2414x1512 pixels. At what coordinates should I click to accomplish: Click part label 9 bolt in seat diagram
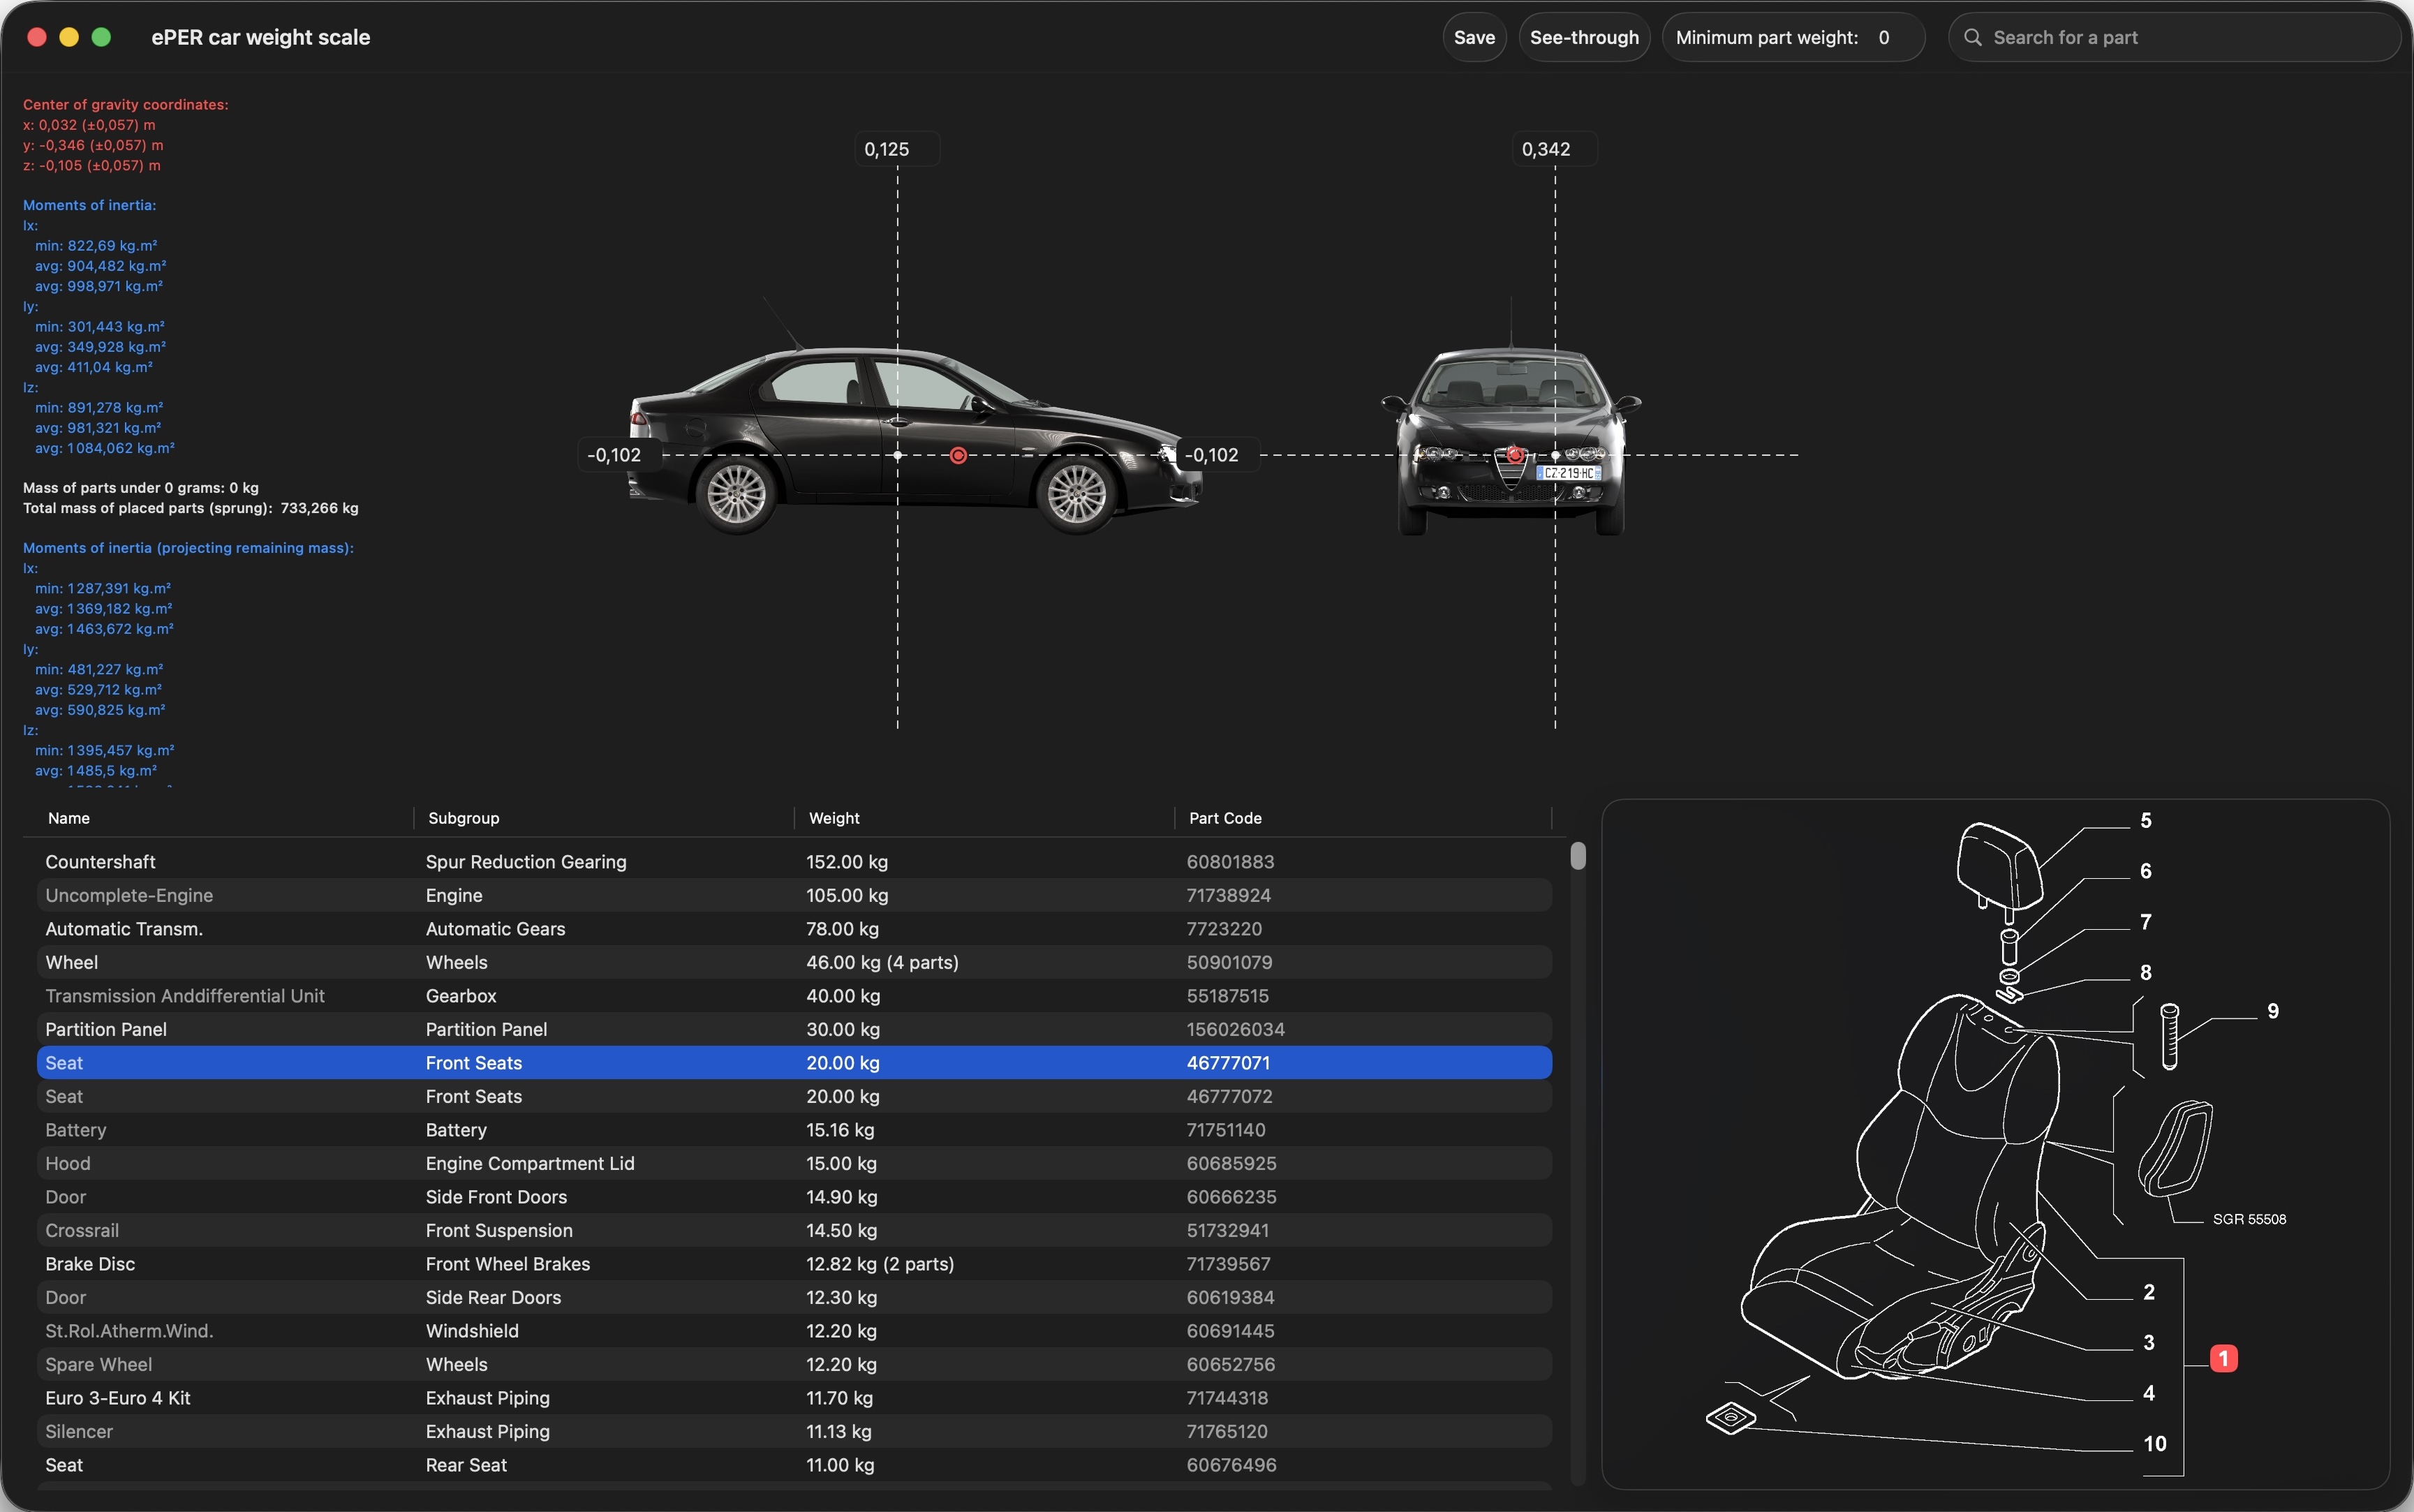tap(2272, 1011)
